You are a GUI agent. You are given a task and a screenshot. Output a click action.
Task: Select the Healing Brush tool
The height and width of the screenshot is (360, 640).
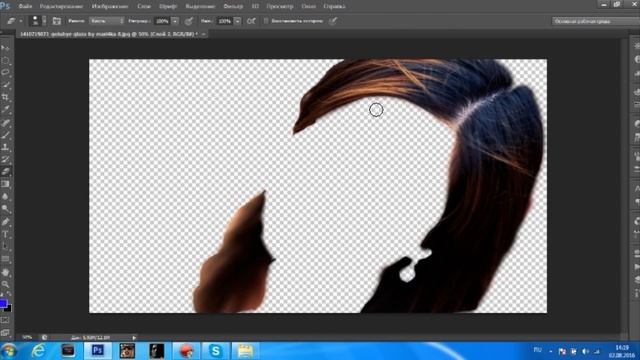click(x=5, y=122)
